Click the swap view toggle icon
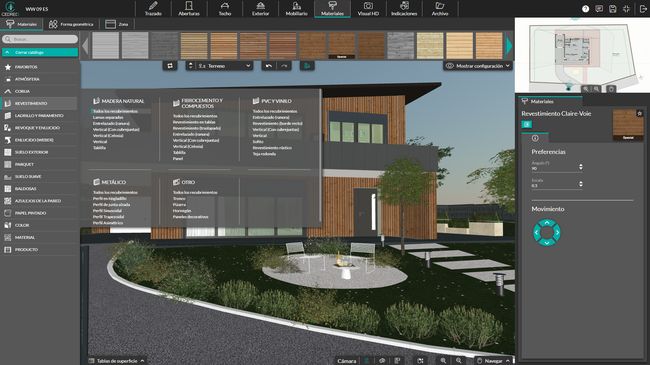The image size is (650, 365). [x=170, y=66]
